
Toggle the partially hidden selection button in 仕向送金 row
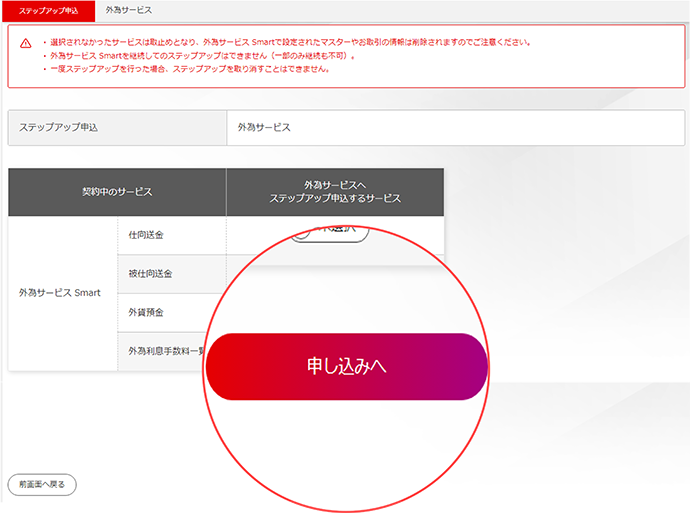329,233
